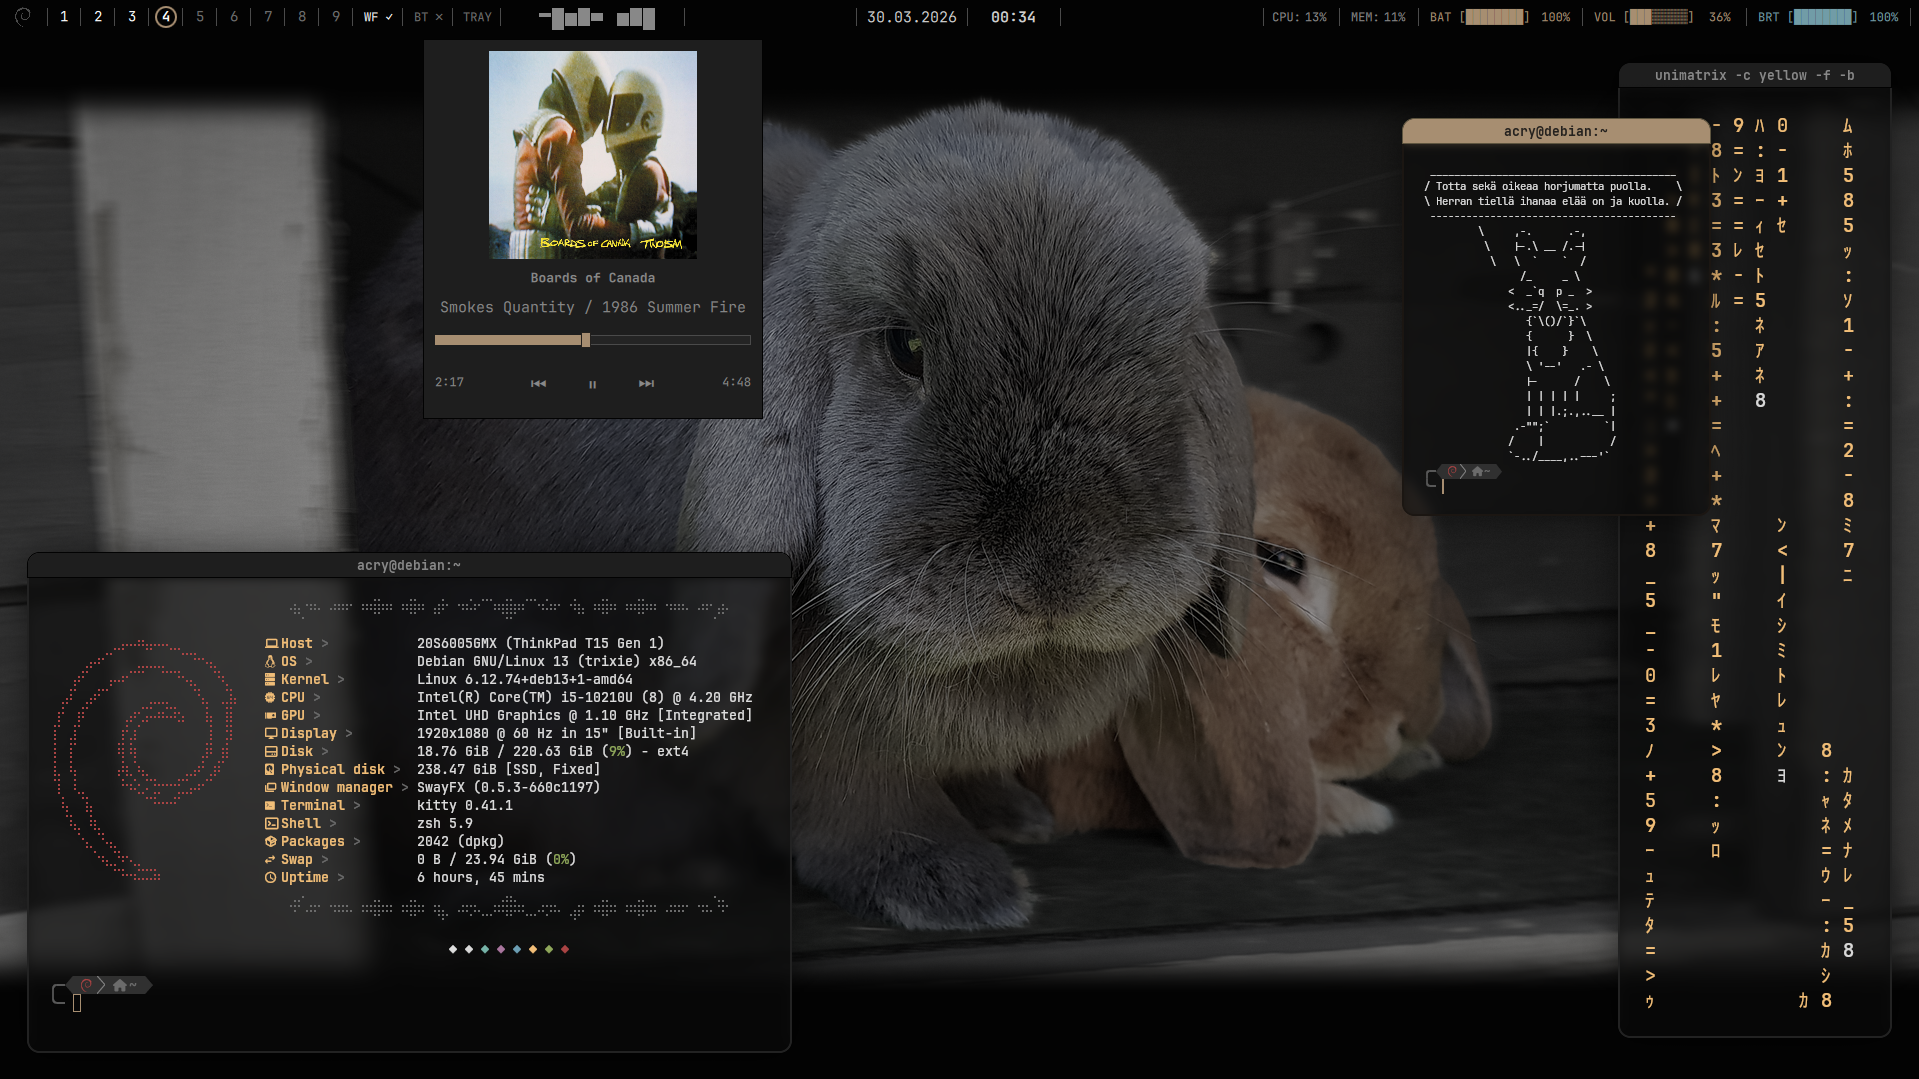1919x1079 pixels.
Task: Click the MEM: 11% indicator
Action: pyautogui.click(x=1378, y=17)
